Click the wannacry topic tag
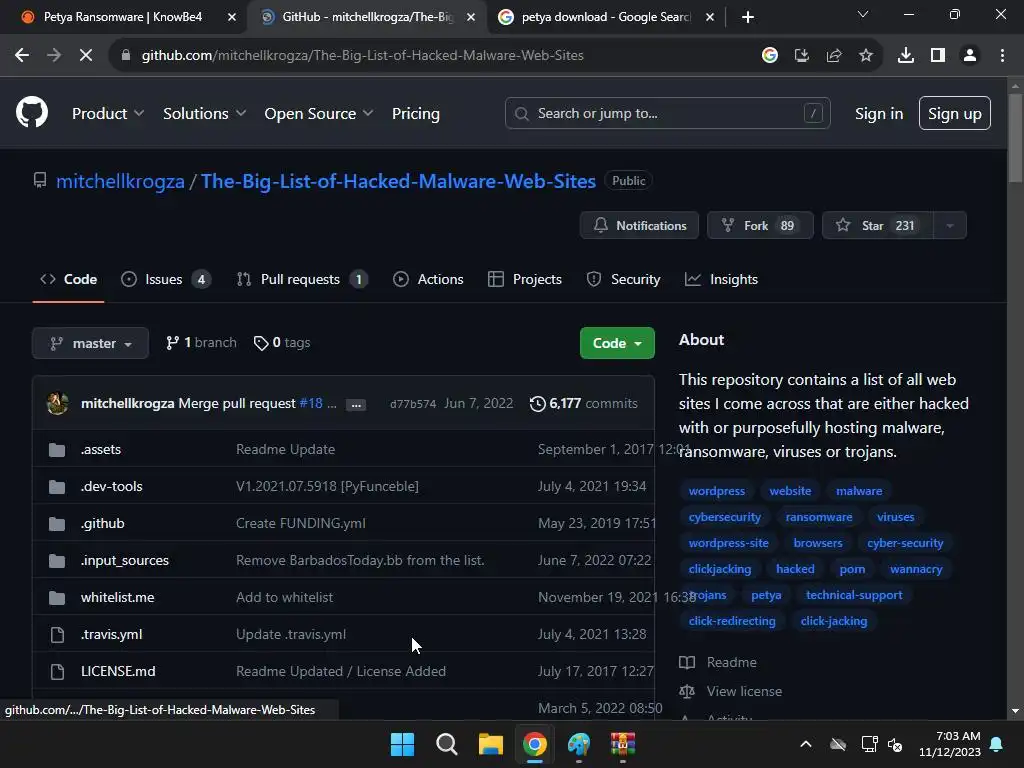The image size is (1024, 768). click(916, 569)
